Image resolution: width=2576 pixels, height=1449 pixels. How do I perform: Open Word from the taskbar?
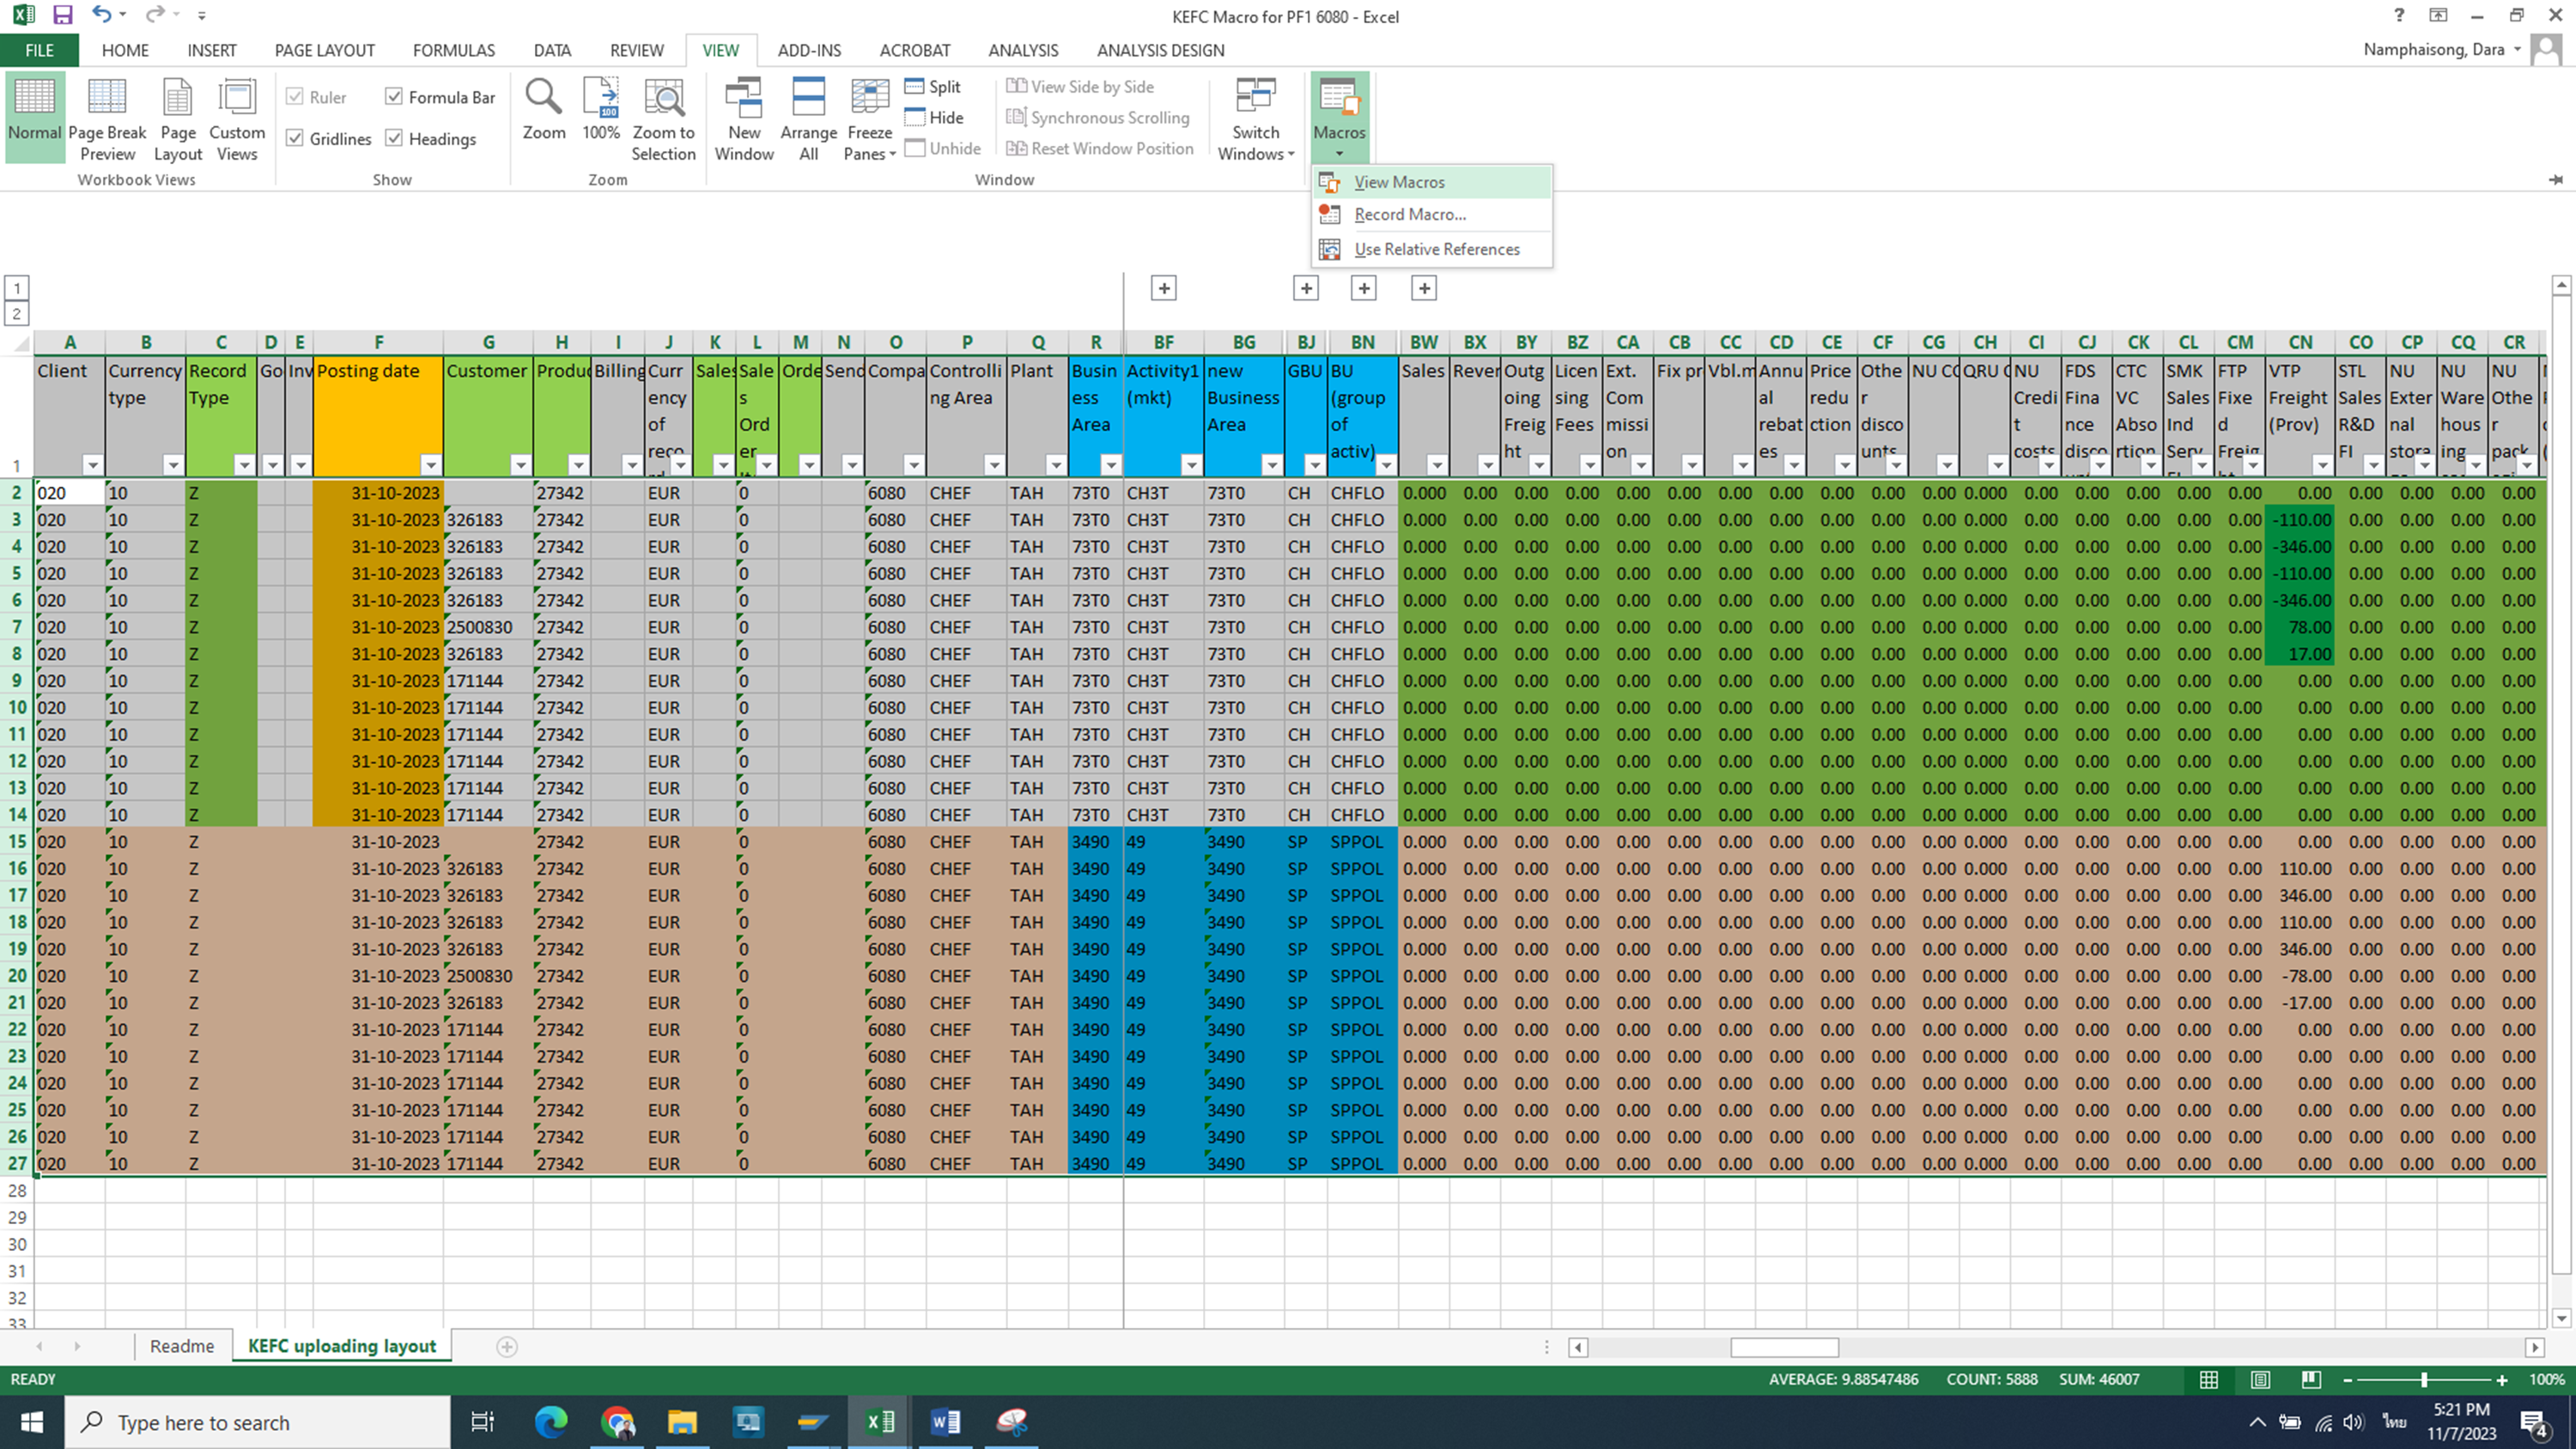click(x=945, y=1421)
